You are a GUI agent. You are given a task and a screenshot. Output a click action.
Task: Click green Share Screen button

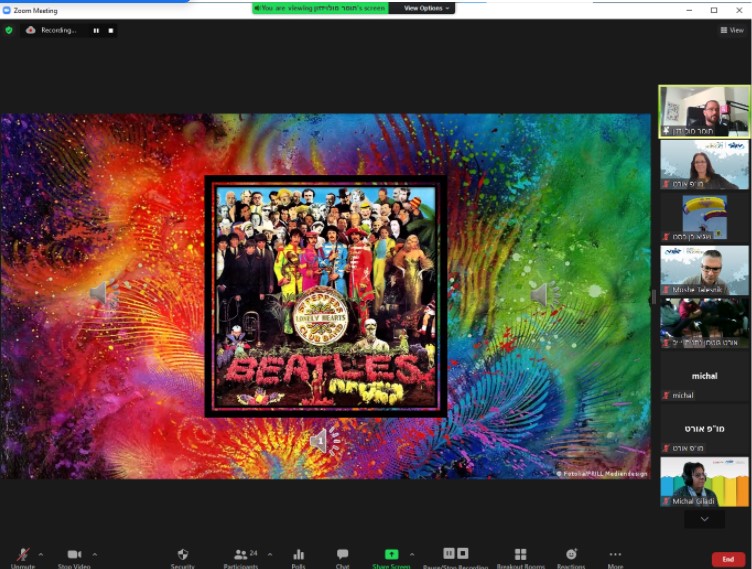[x=391, y=557]
